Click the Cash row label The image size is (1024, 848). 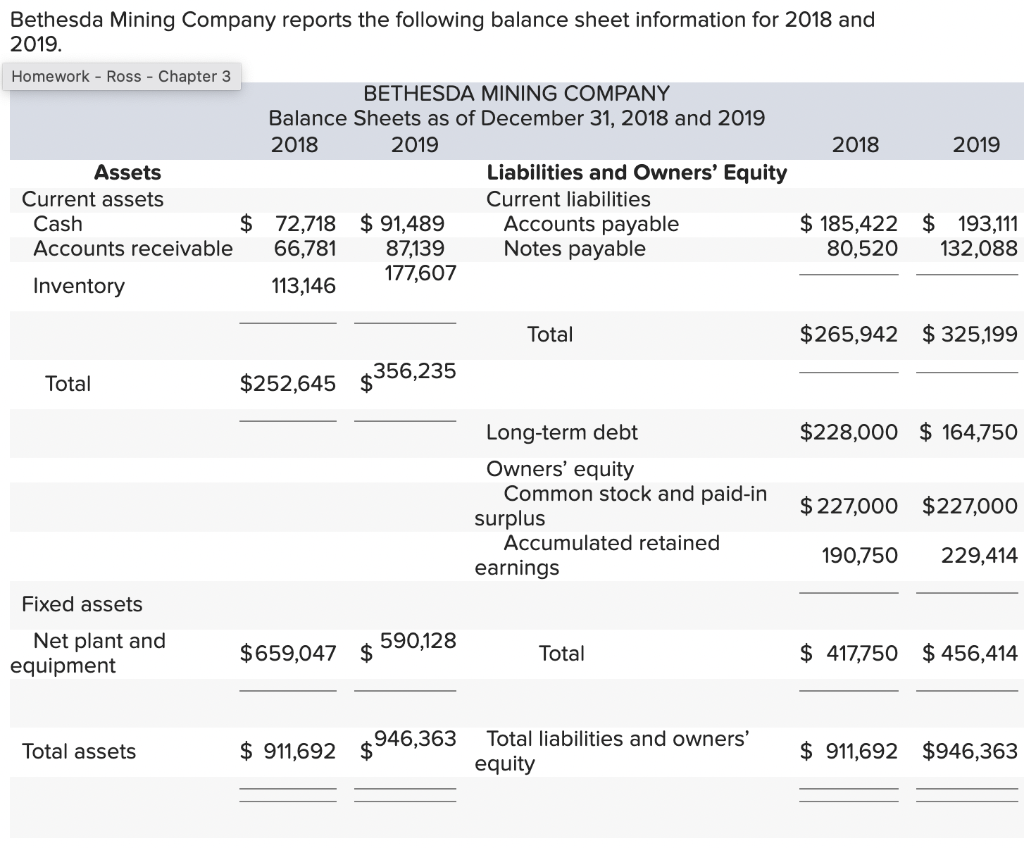(58, 224)
